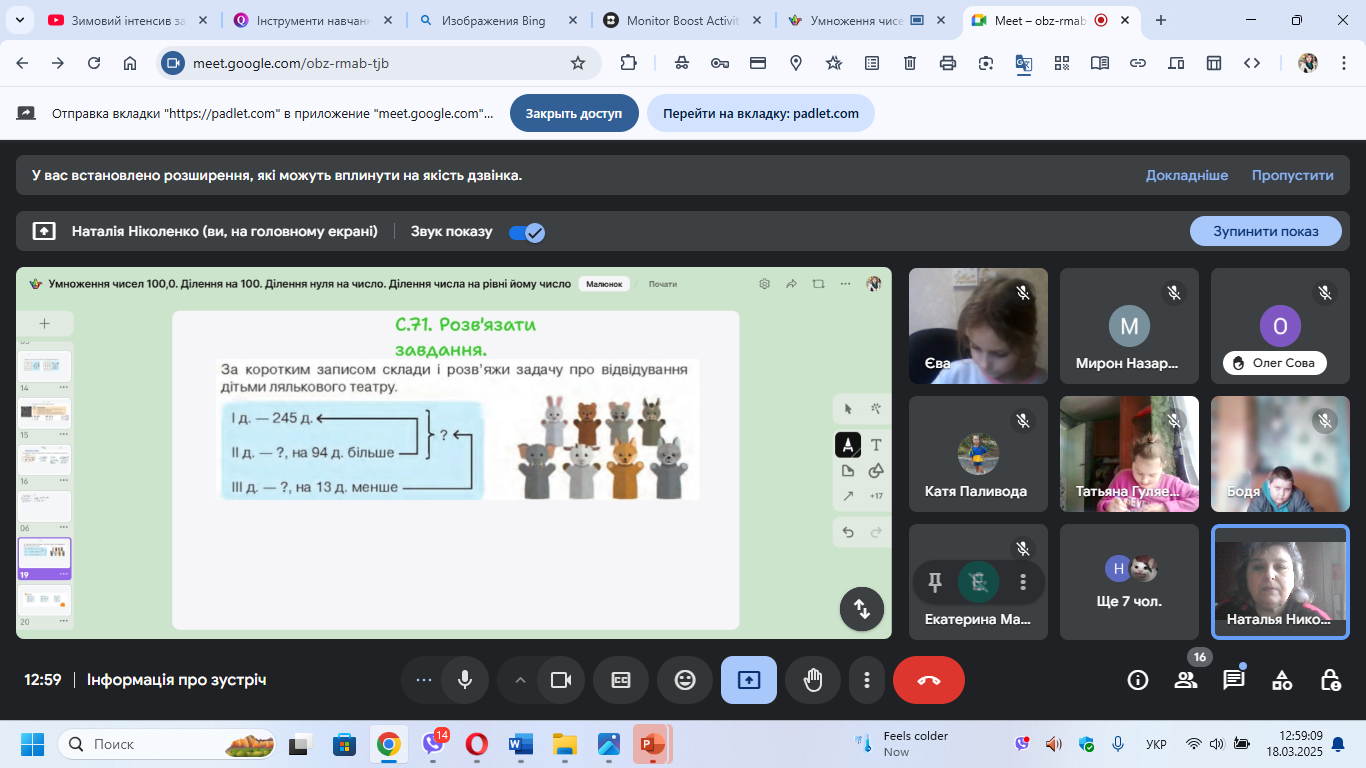This screenshot has height=768, width=1366.
Task: Open a new browser tab with plus
Action: [1161, 20]
